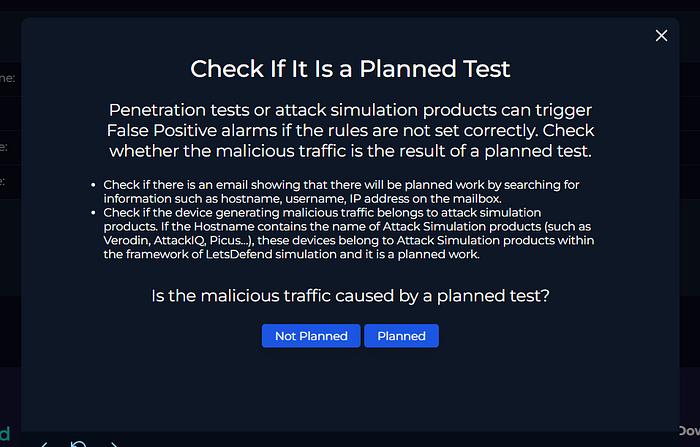The width and height of the screenshot is (700, 447).
Task: Advance with the right arrow icon
Action: (x=114, y=444)
